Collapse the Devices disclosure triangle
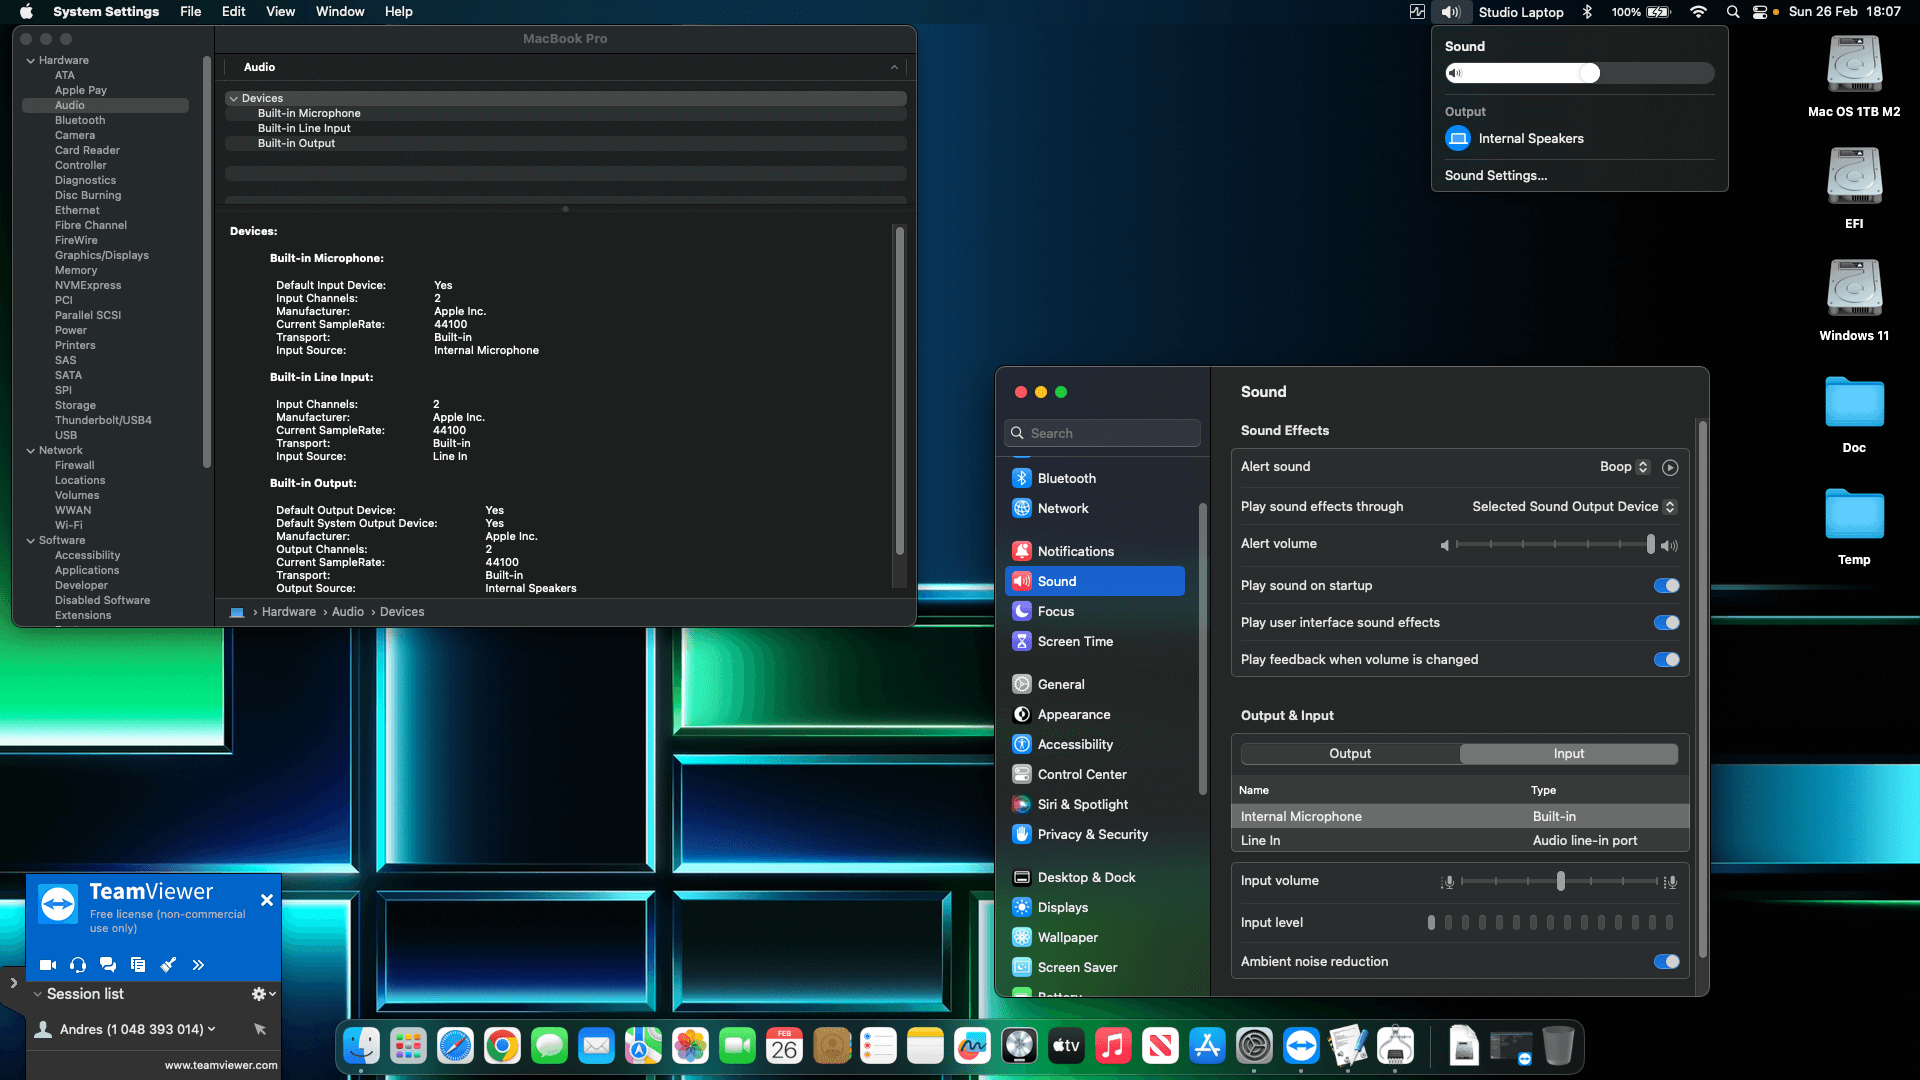Screen dimensions: 1920x1080 point(233,99)
